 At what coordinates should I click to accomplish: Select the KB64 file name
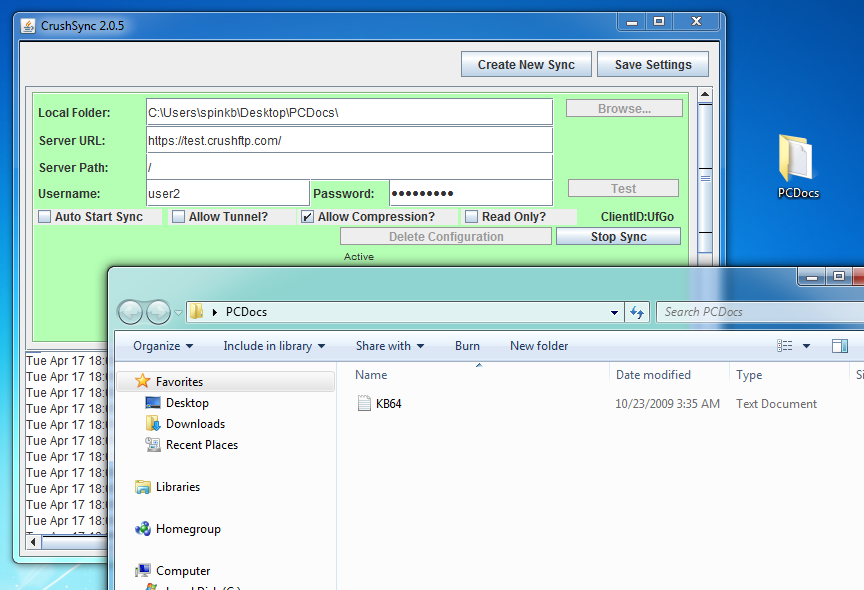point(388,404)
